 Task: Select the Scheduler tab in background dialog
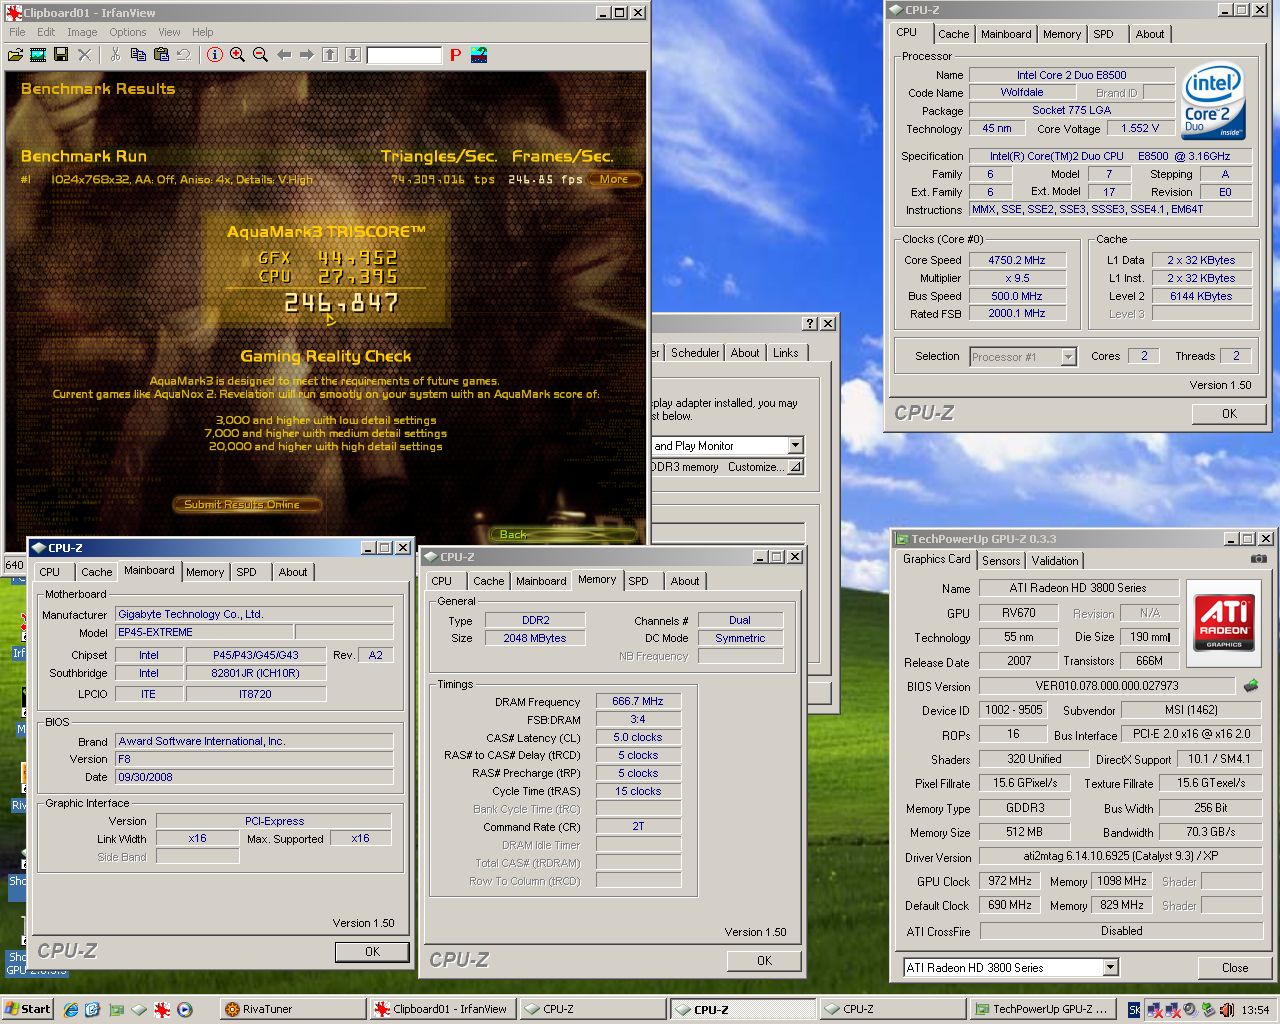tap(695, 353)
